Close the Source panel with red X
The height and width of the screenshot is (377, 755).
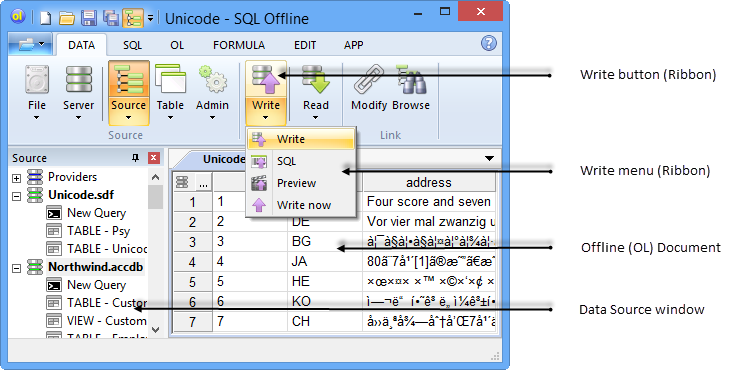coord(154,158)
